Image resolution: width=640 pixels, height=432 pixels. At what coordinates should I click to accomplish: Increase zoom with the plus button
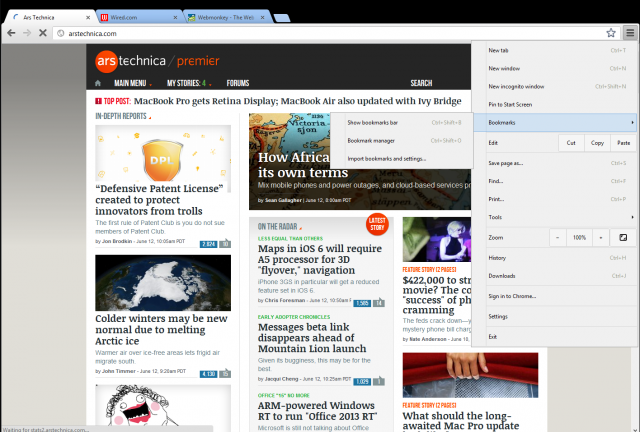[600, 238]
